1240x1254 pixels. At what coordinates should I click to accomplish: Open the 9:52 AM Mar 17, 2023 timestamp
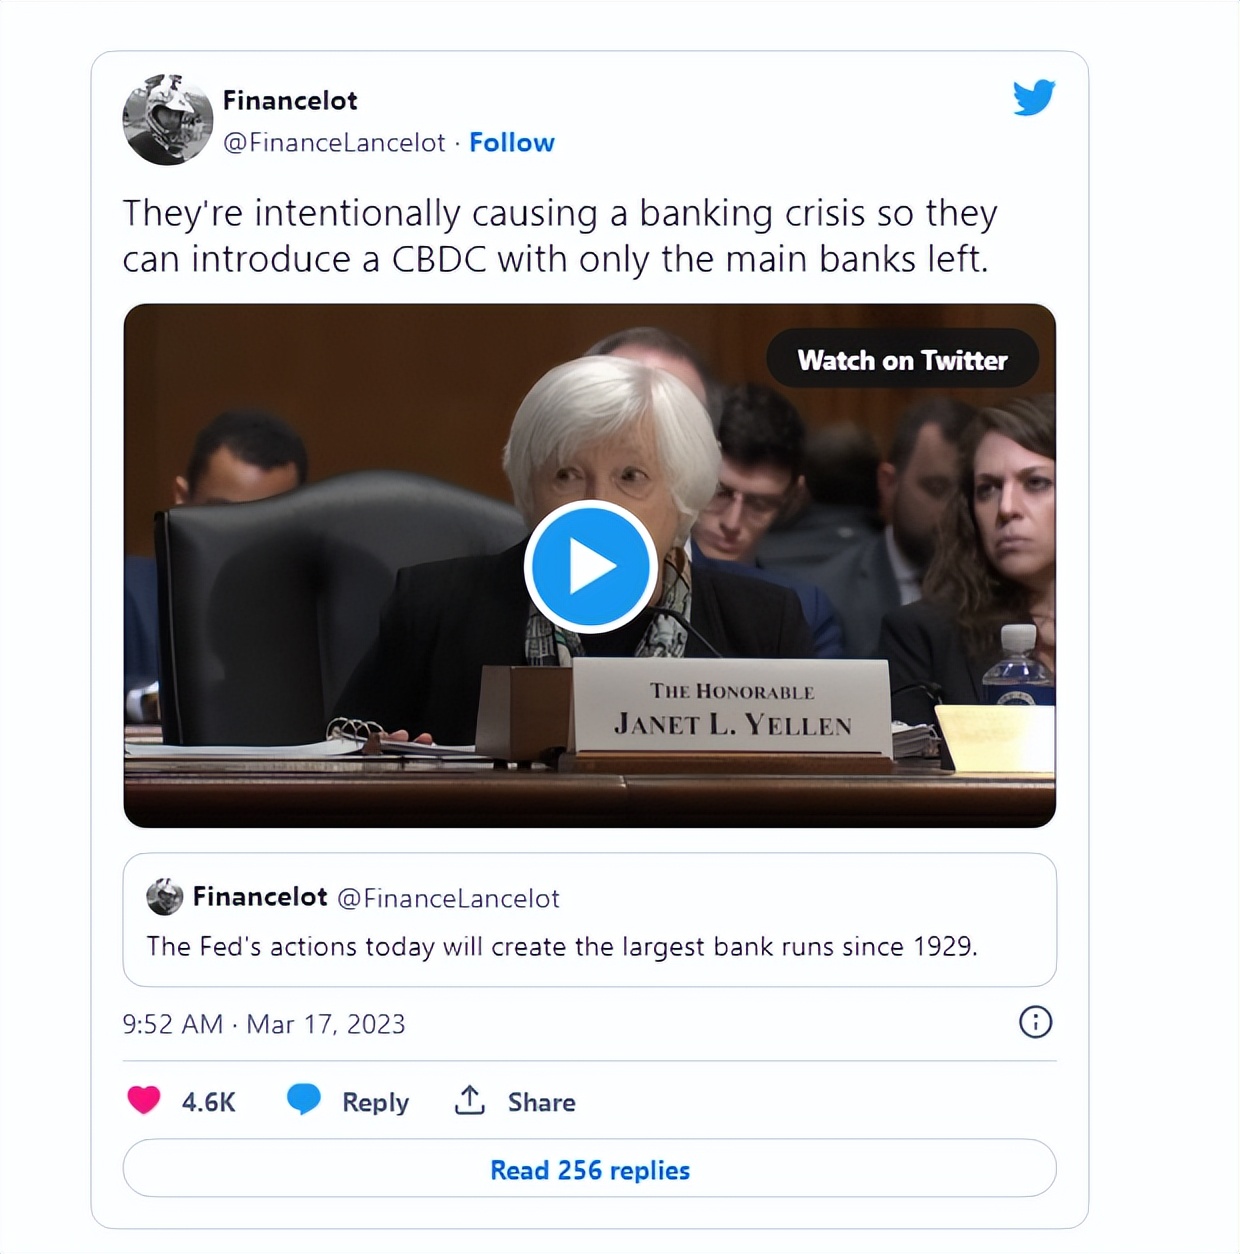click(264, 1024)
